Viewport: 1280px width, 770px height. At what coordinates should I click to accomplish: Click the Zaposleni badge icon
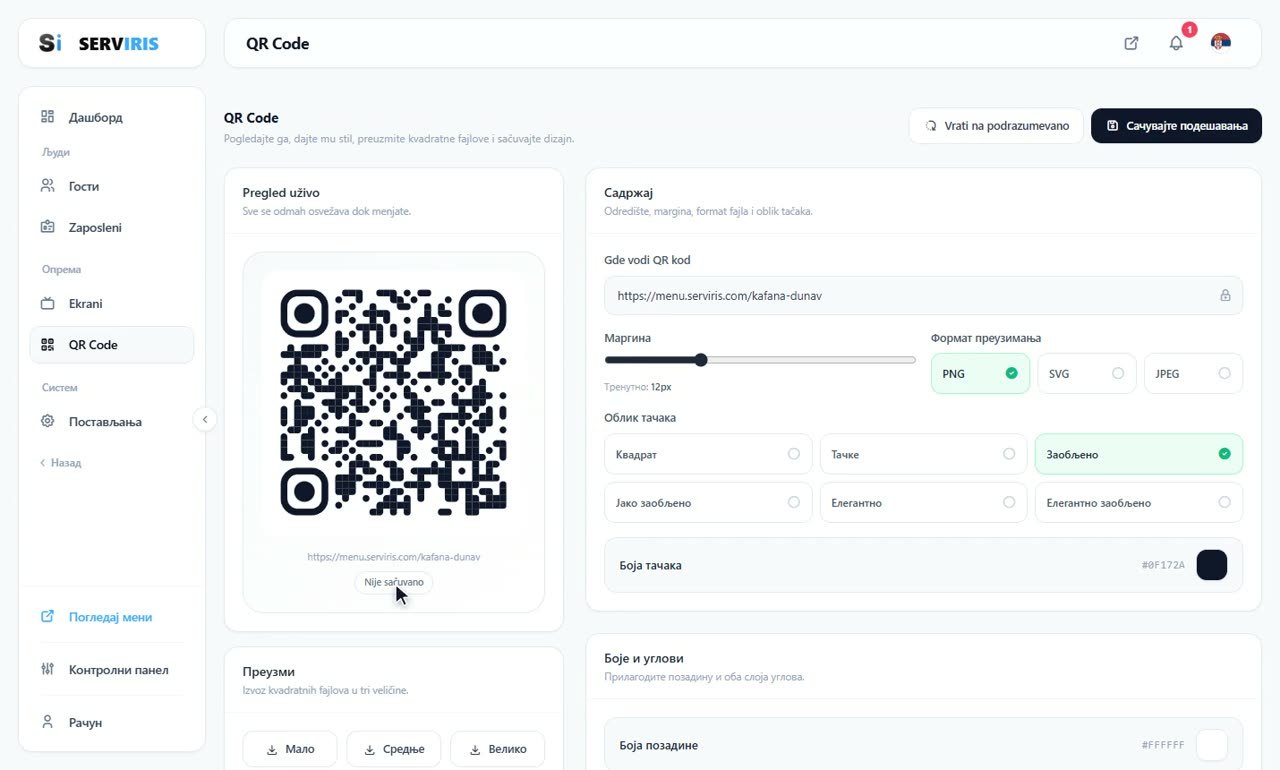tap(47, 227)
